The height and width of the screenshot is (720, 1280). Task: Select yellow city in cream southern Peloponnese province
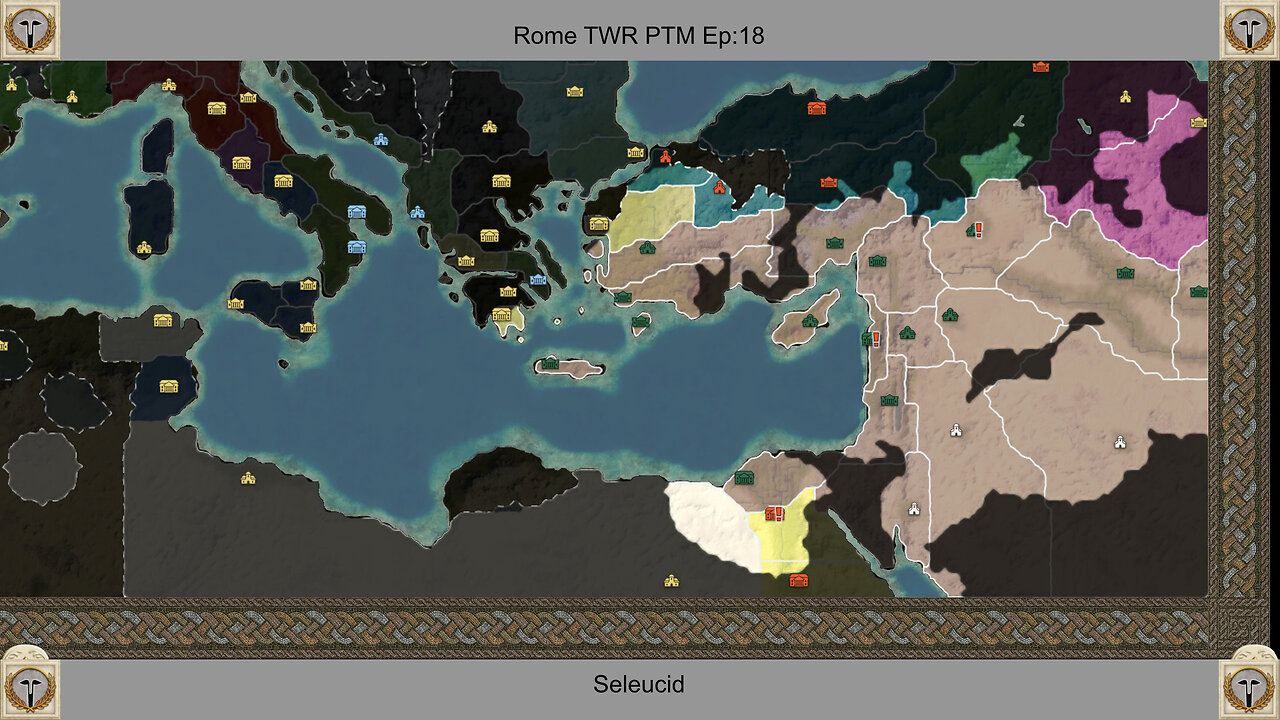click(x=501, y=314)
